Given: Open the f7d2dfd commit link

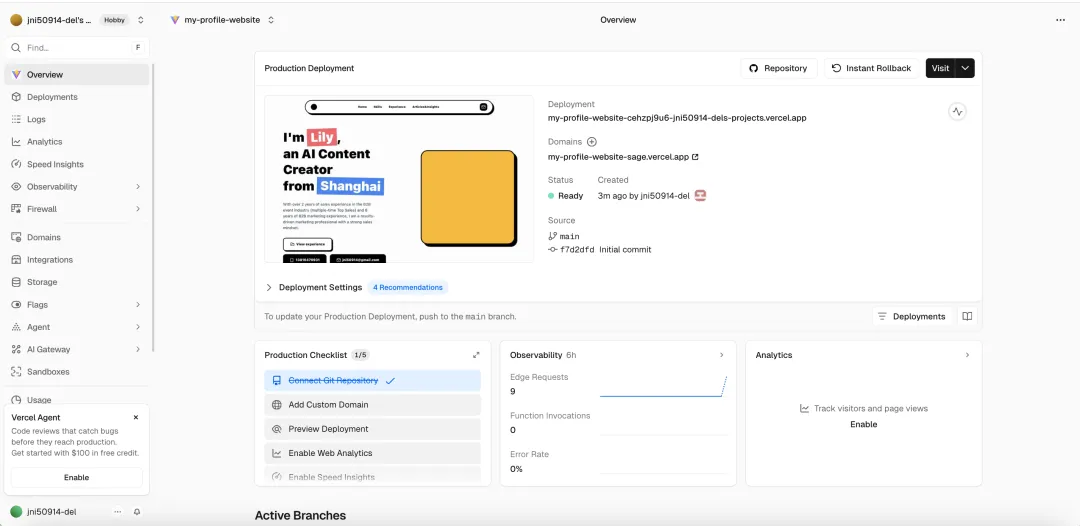Looking at the screenshot, I should pyautogui.click(x=577, y=250).
